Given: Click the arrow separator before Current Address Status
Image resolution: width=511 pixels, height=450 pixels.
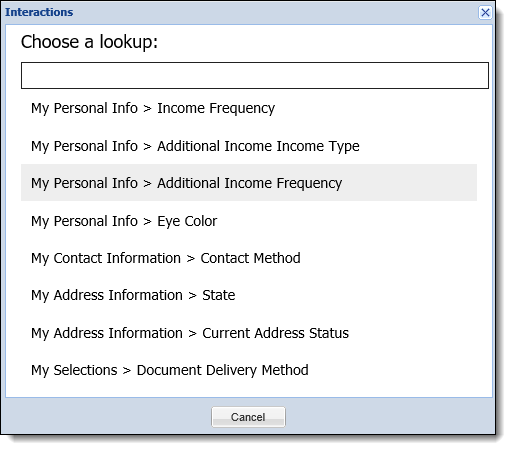Looking at the screenshot, I should [x=192, y=333].
